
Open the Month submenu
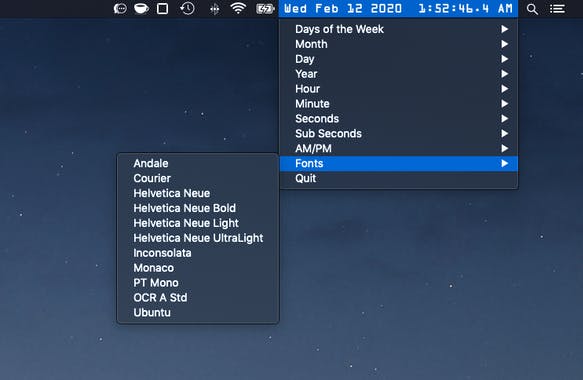click(399, 44)
